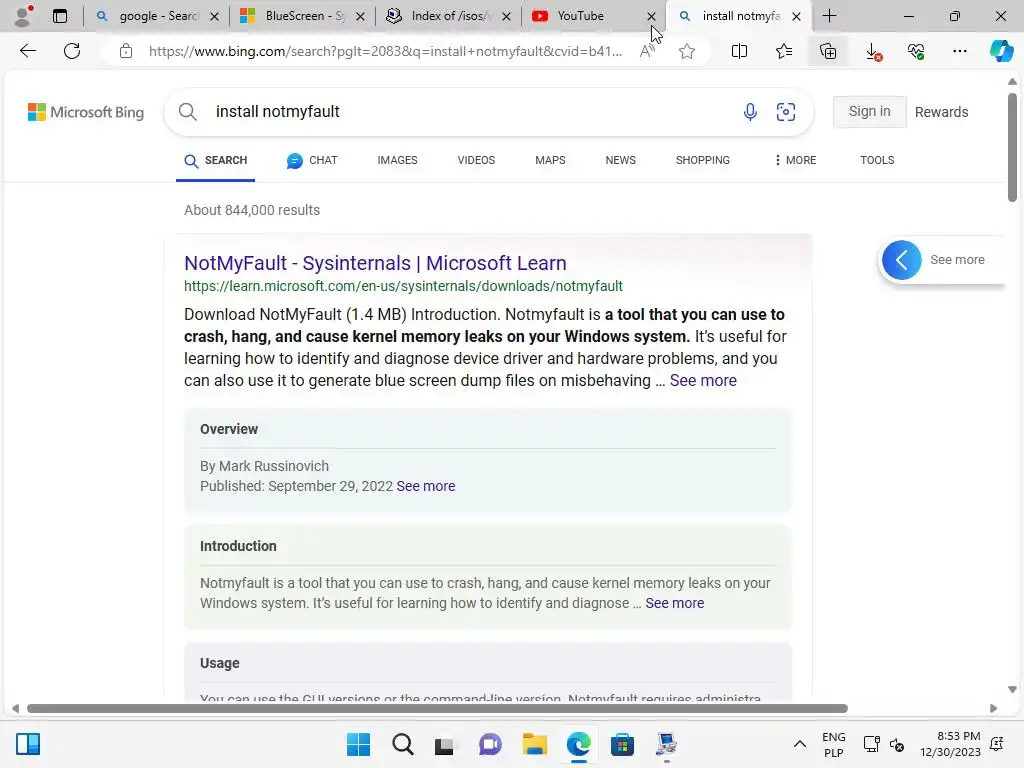
Task: Go to the Microsoft Bing logo home
Action: point(86,112)
